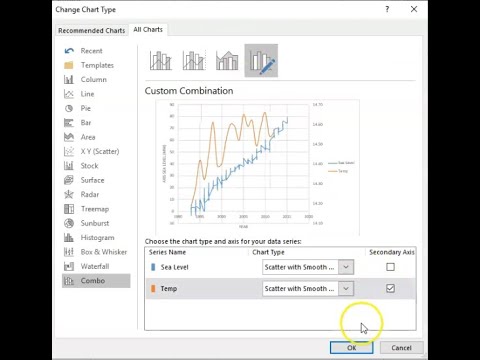Close the Change Chart Type dialog
The height and width of the screenshot is (360, 480).
pyautogui.click(x=414, y=9)
